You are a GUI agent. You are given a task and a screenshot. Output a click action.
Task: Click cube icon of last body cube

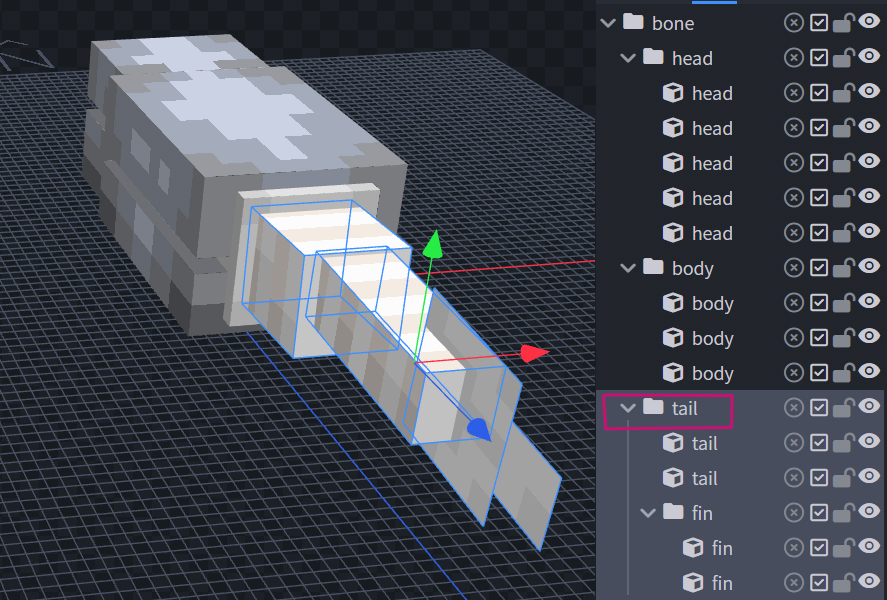tap(673, 373)
